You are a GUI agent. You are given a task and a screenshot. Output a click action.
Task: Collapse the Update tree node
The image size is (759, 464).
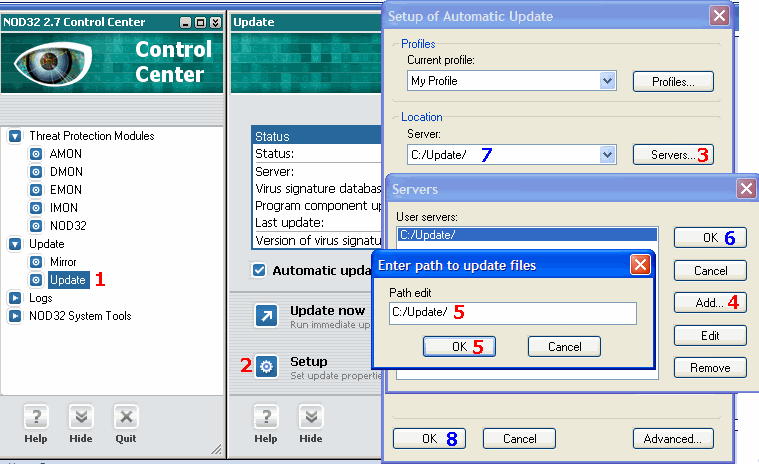click(x=15, y=244)
